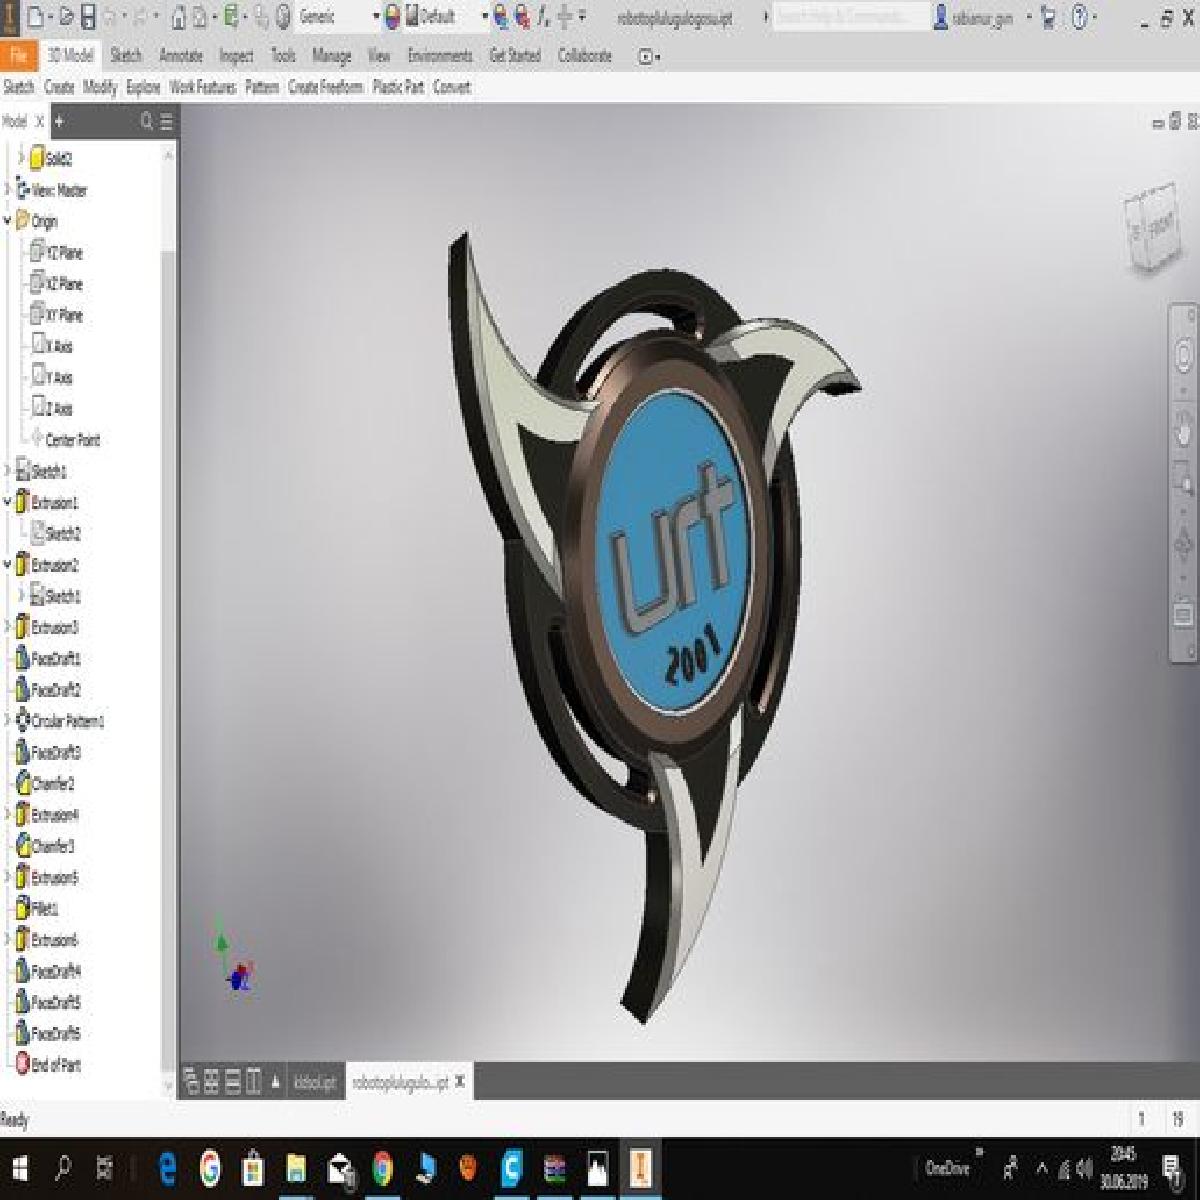This screenshot has width=1200, height=1200.
Task: Click the Extrusion1 feature icon in browser
Action: [x=23, y=502]
